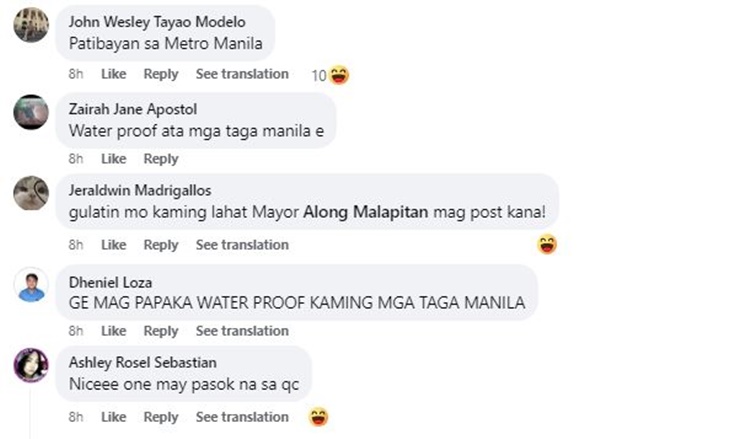Screen dimensions: 750x439
Task: Open Jeraldwin Madrigallos profile name
Action: [x=140, y=190]
